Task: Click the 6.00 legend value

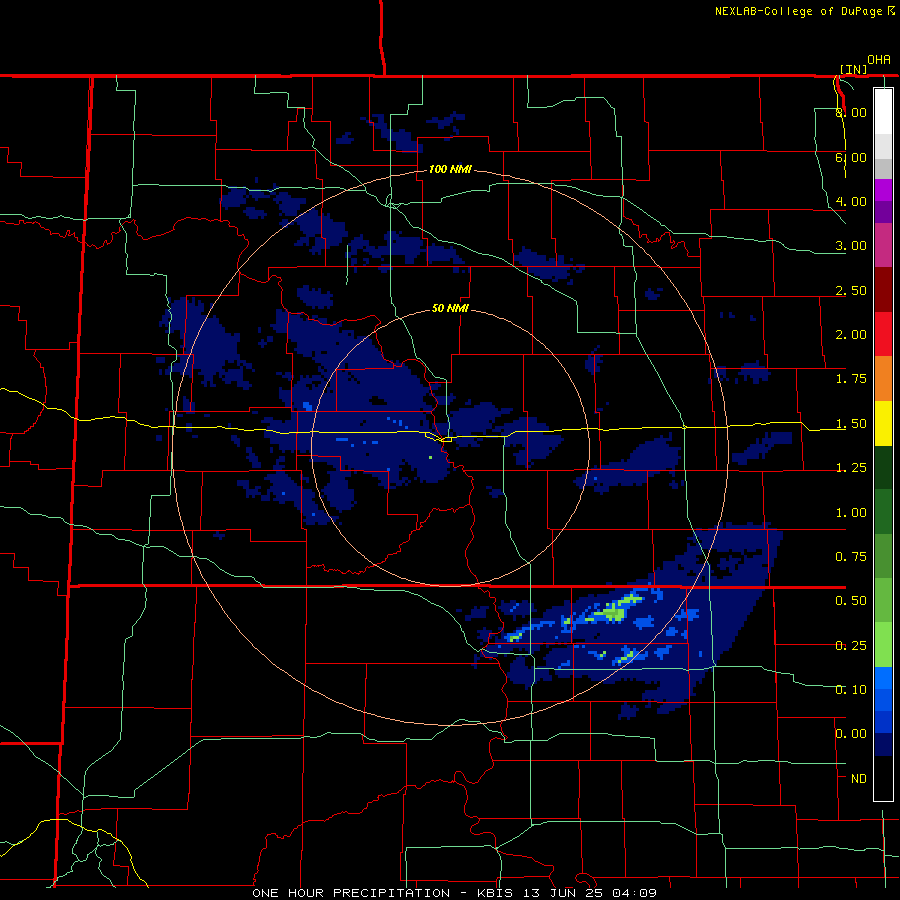Action: click(x=851, y=157)
